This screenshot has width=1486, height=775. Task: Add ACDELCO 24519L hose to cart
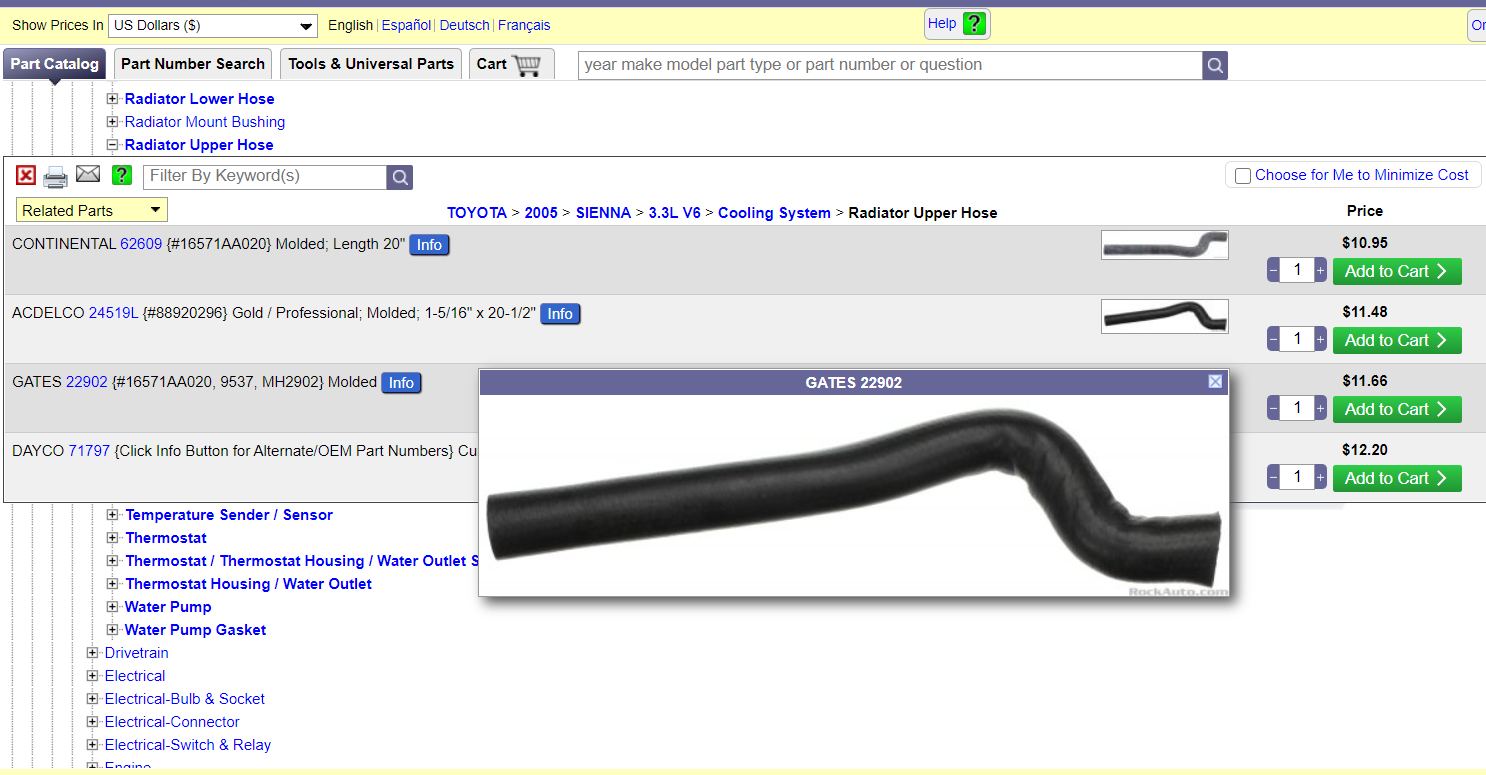(1397, 340)
